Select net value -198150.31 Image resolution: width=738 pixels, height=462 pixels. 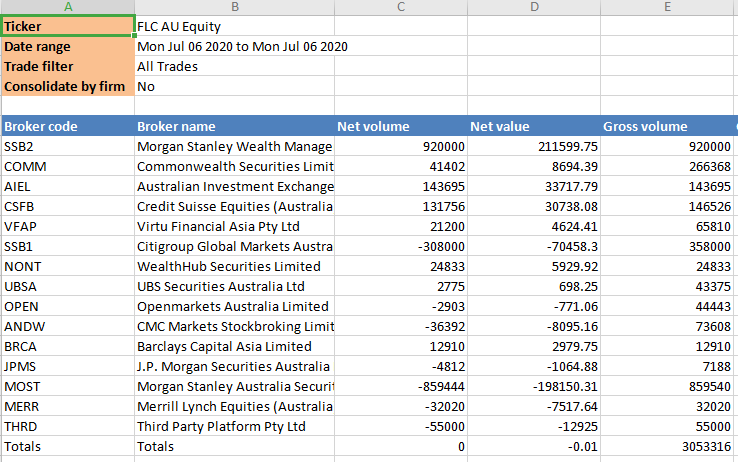[534, 386]
